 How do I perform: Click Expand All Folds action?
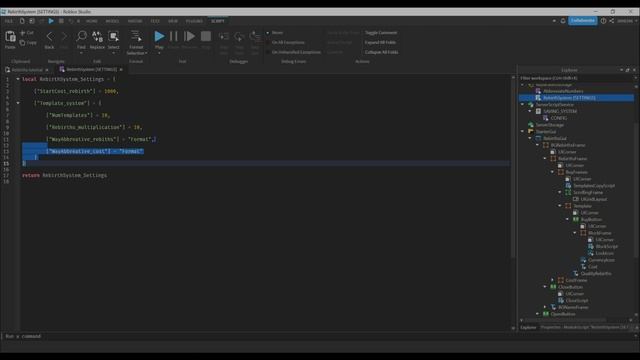tap(380, 42)
